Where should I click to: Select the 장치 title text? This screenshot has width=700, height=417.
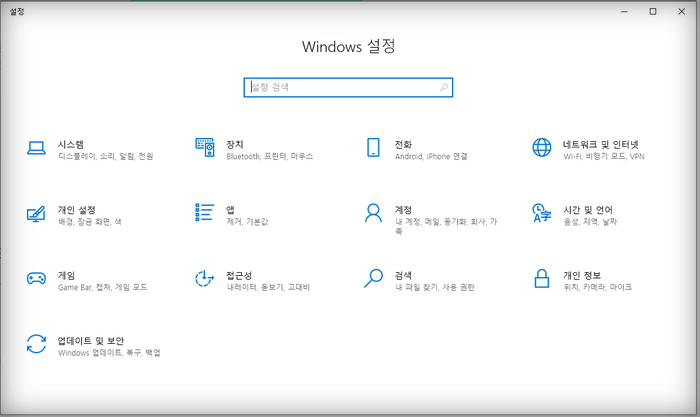tap(235, 144)
